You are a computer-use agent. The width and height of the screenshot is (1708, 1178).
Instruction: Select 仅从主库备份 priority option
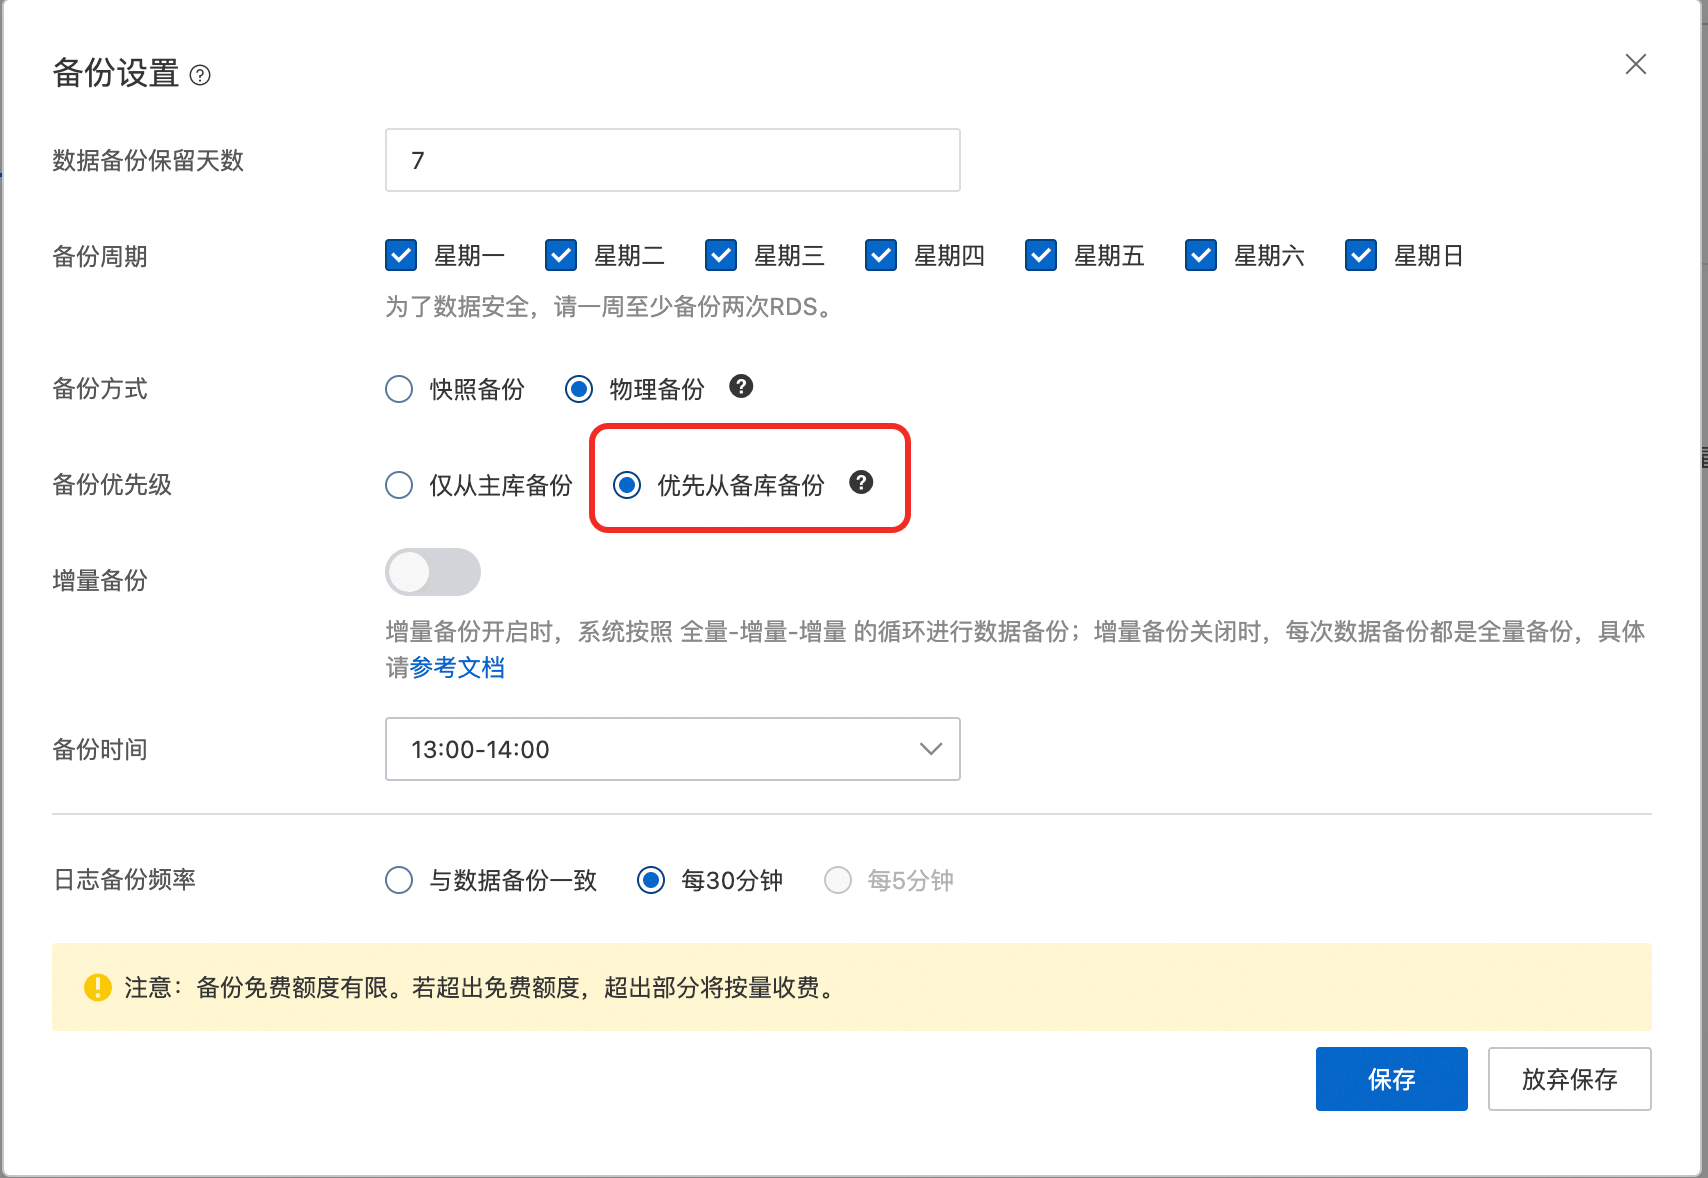tap(399, 485)
